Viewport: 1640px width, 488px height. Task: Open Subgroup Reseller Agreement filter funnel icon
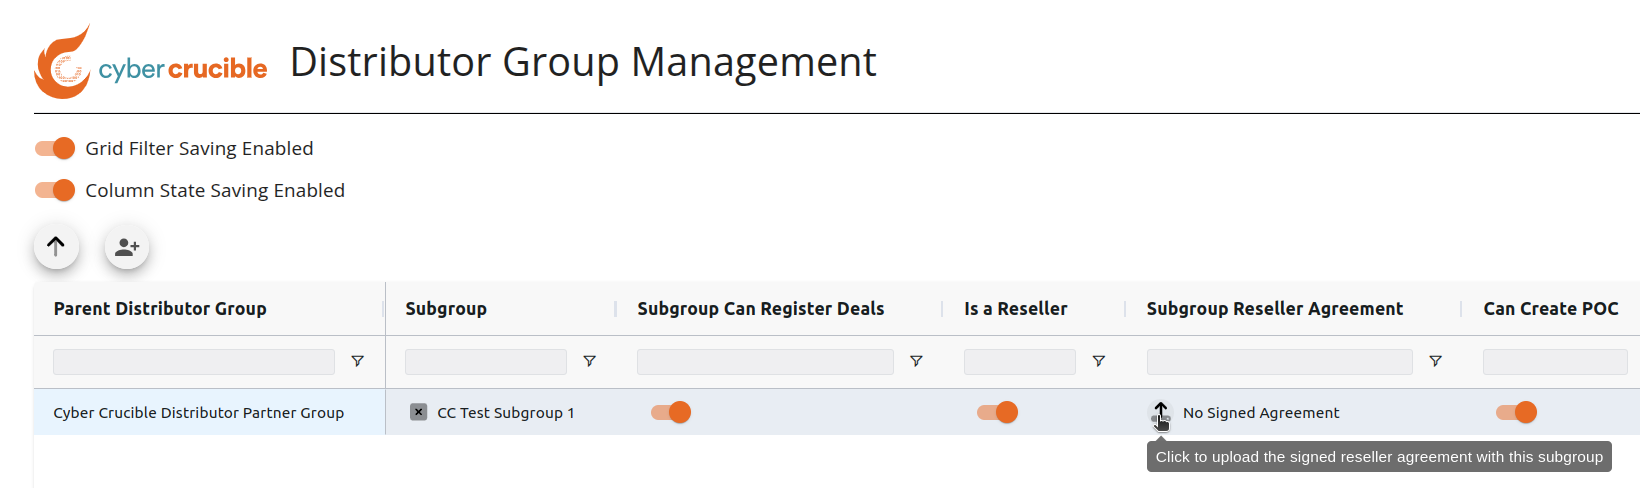(1435, 361)
